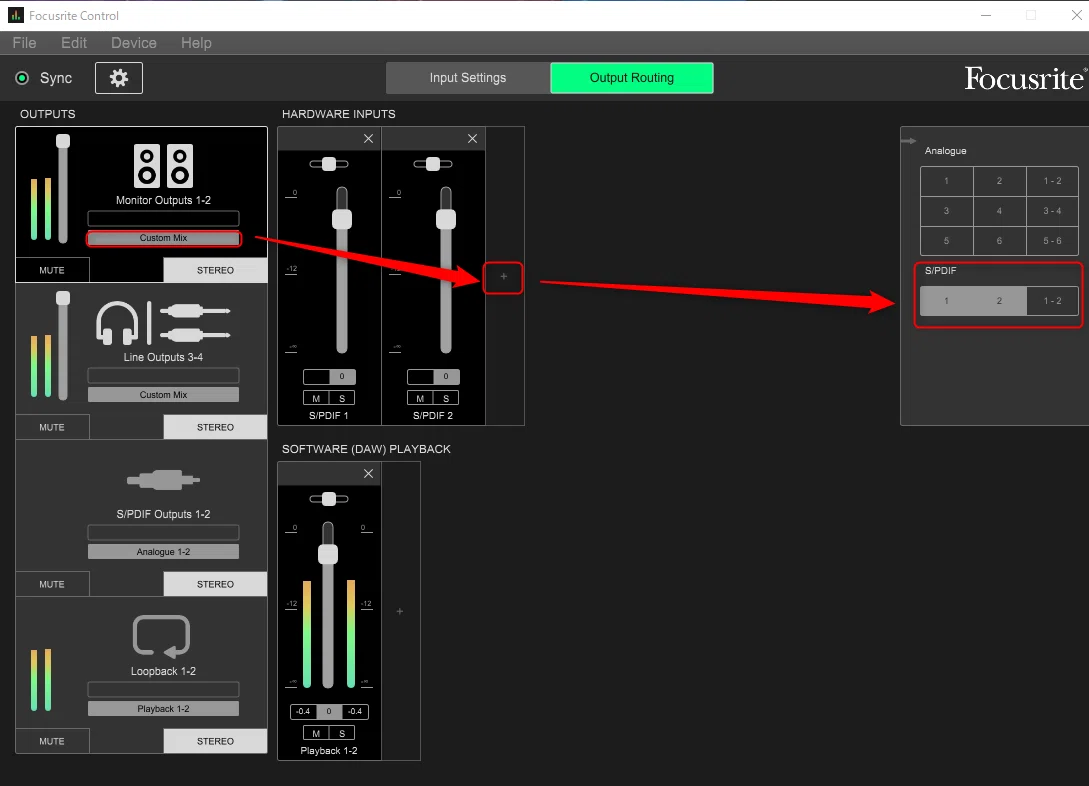Add a software playback channel with plus

400,611
